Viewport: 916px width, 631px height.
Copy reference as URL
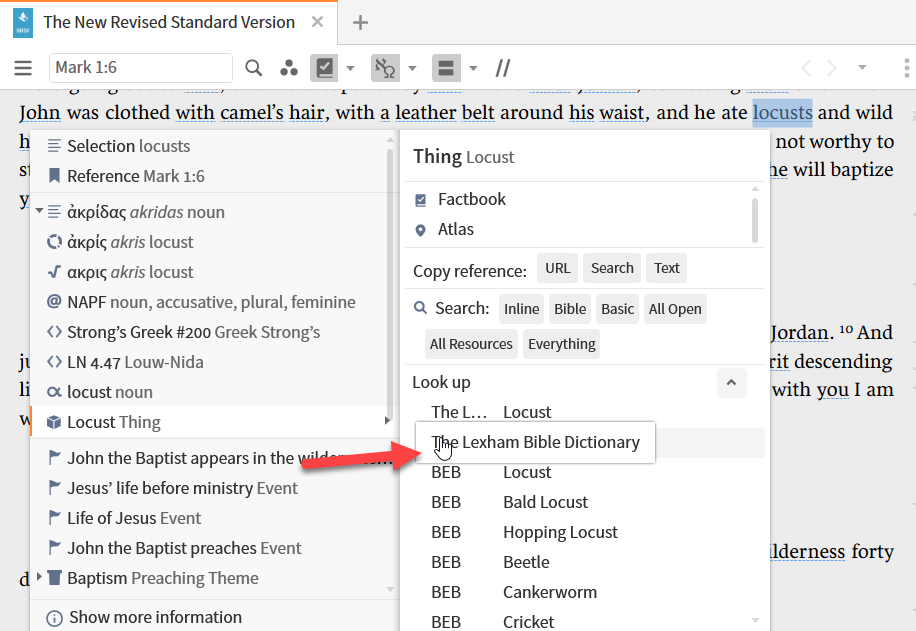(557, 268)
